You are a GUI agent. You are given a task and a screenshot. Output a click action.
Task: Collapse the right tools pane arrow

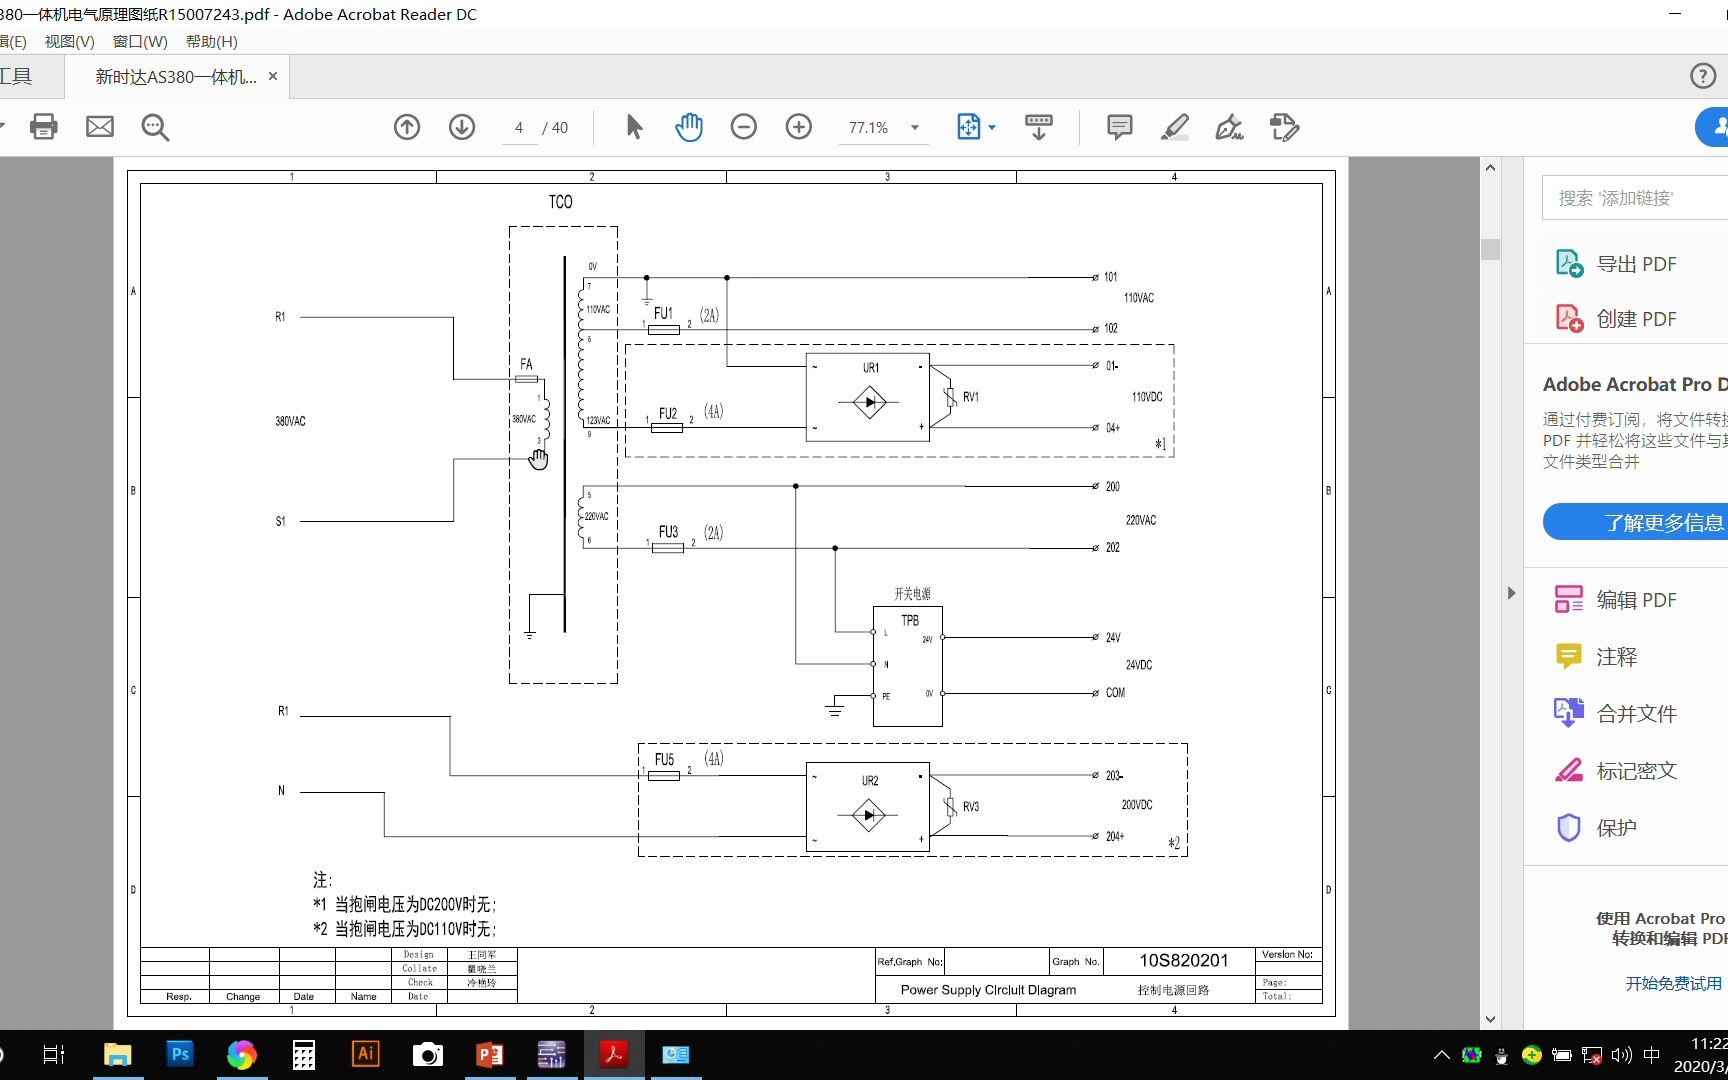1511,593
